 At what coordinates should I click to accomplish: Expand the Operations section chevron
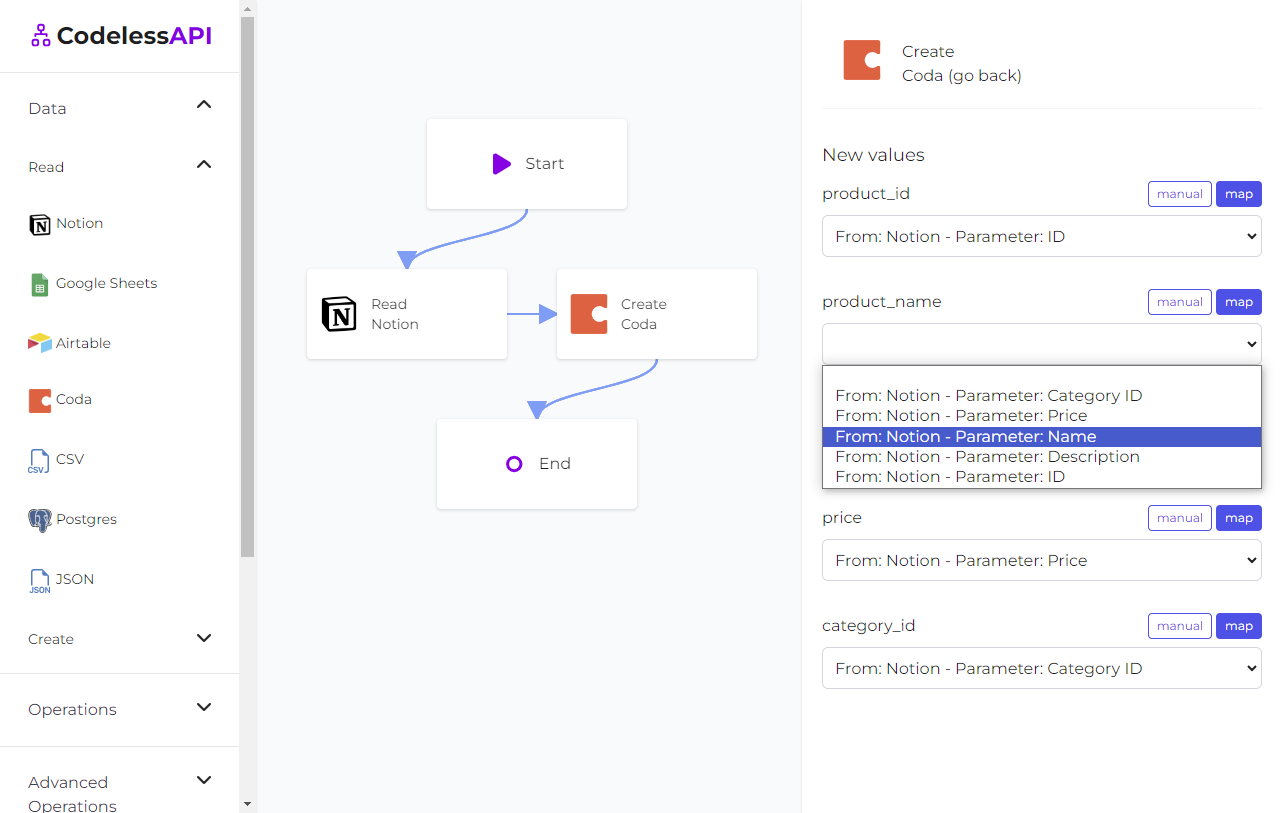204,707
